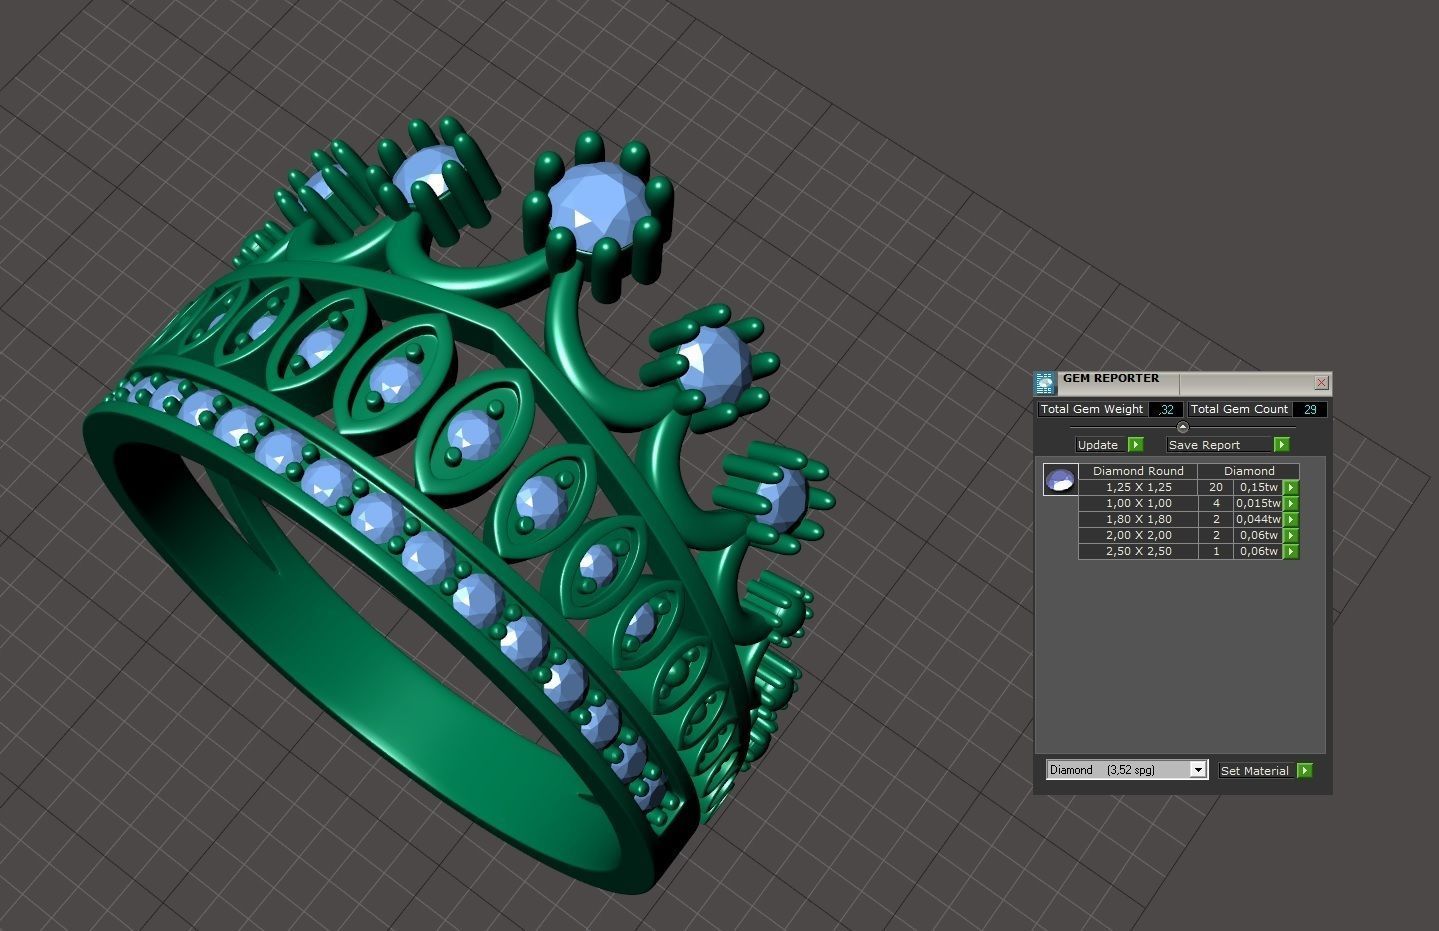This screenshot has height=931, width=1439.
Task: Click the Gem Reporter panel icon
Action: [1045, 383]
